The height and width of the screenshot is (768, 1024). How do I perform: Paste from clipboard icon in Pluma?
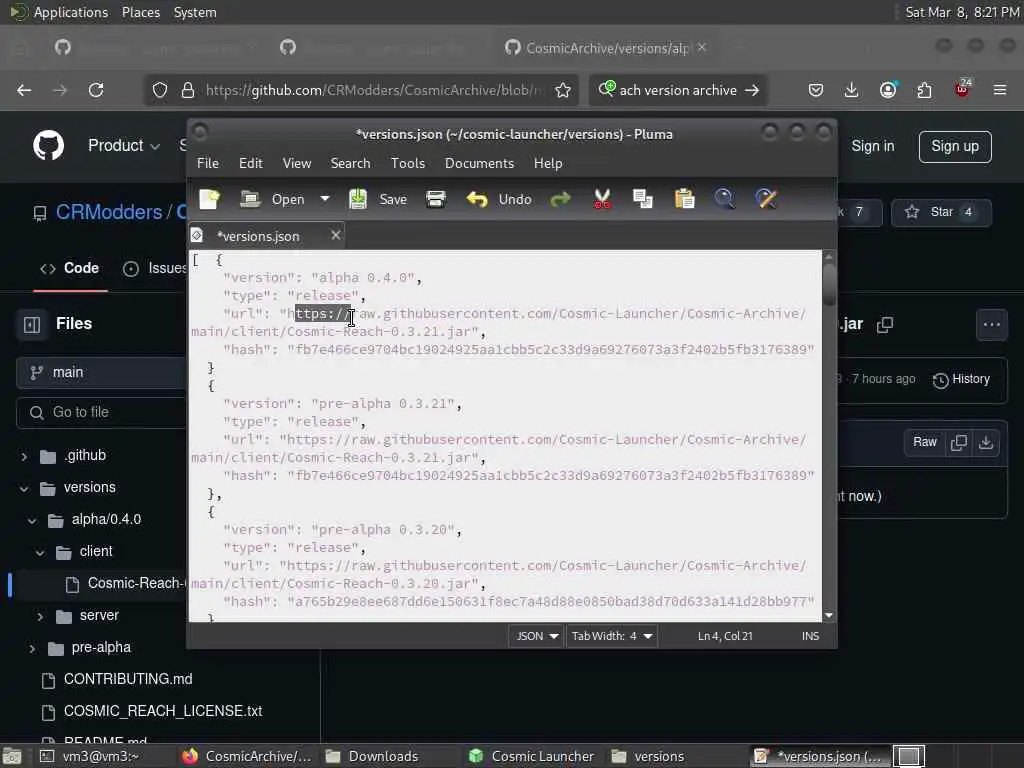click(x=684, y=199)
